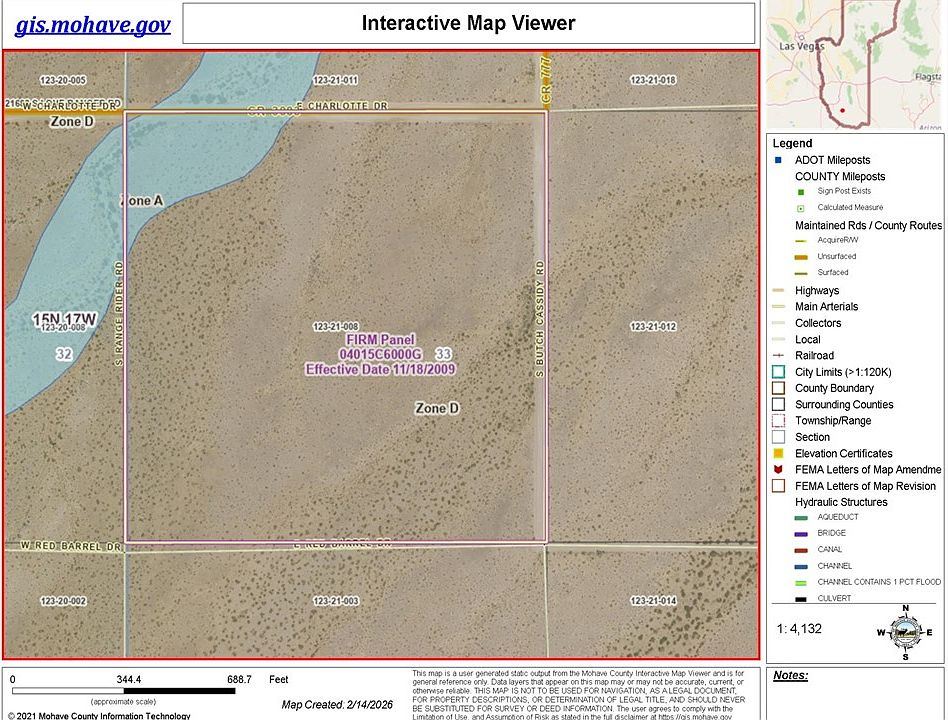Click the Interactive Map Viewer title box
The image size is (948, 720).
point(469,23)
